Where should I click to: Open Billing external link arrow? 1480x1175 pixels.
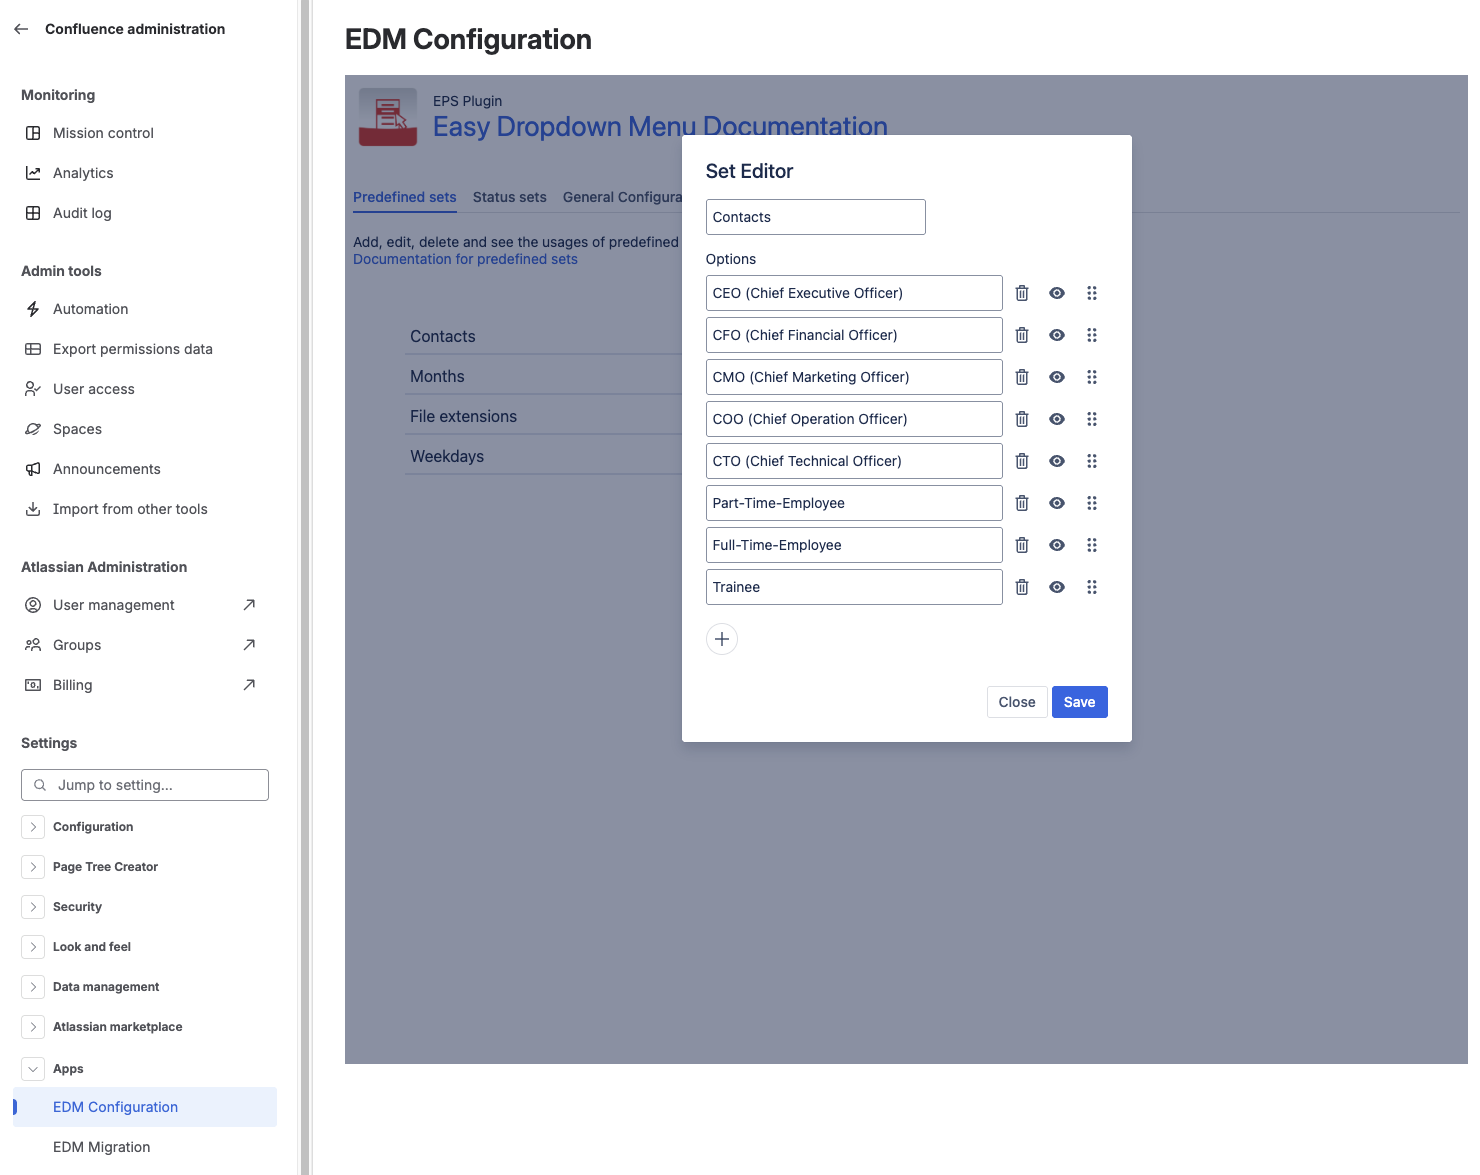tap(249, 685)
